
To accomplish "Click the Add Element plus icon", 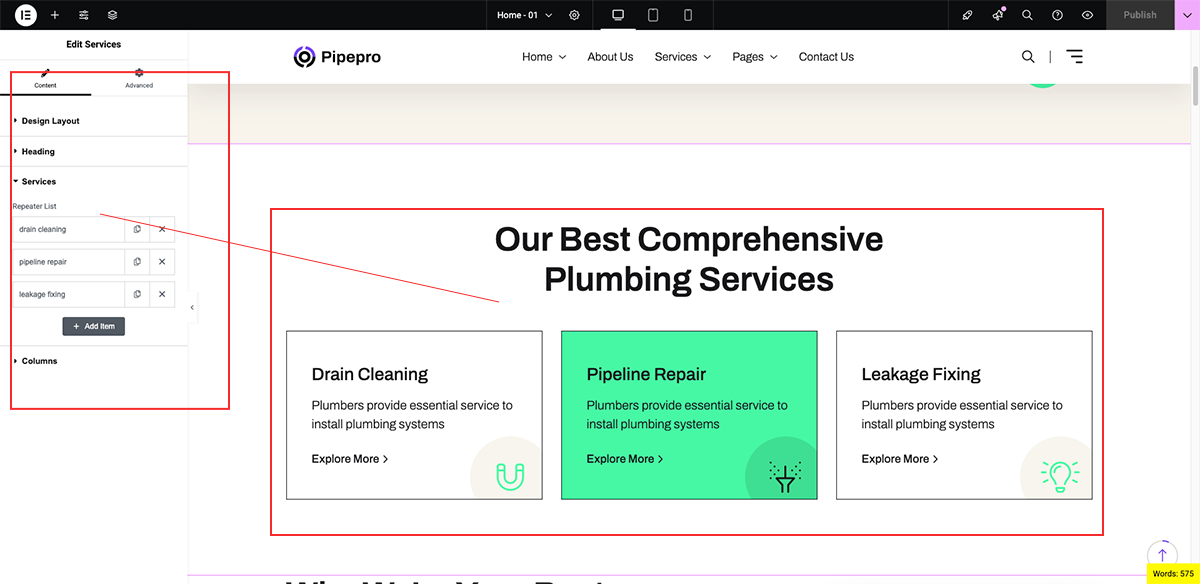I will point(55,15).
